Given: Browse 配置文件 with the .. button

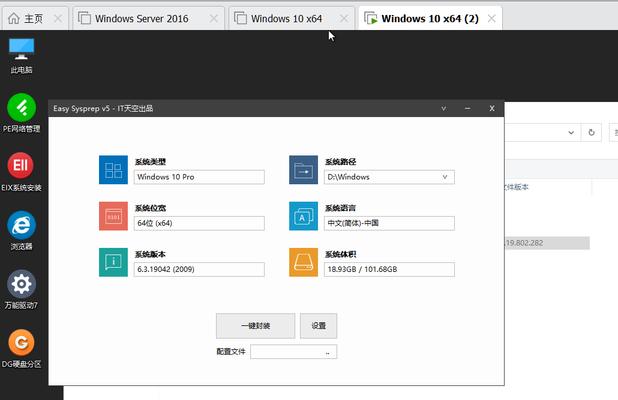Looking at the screenshot, I should point(328,352).
